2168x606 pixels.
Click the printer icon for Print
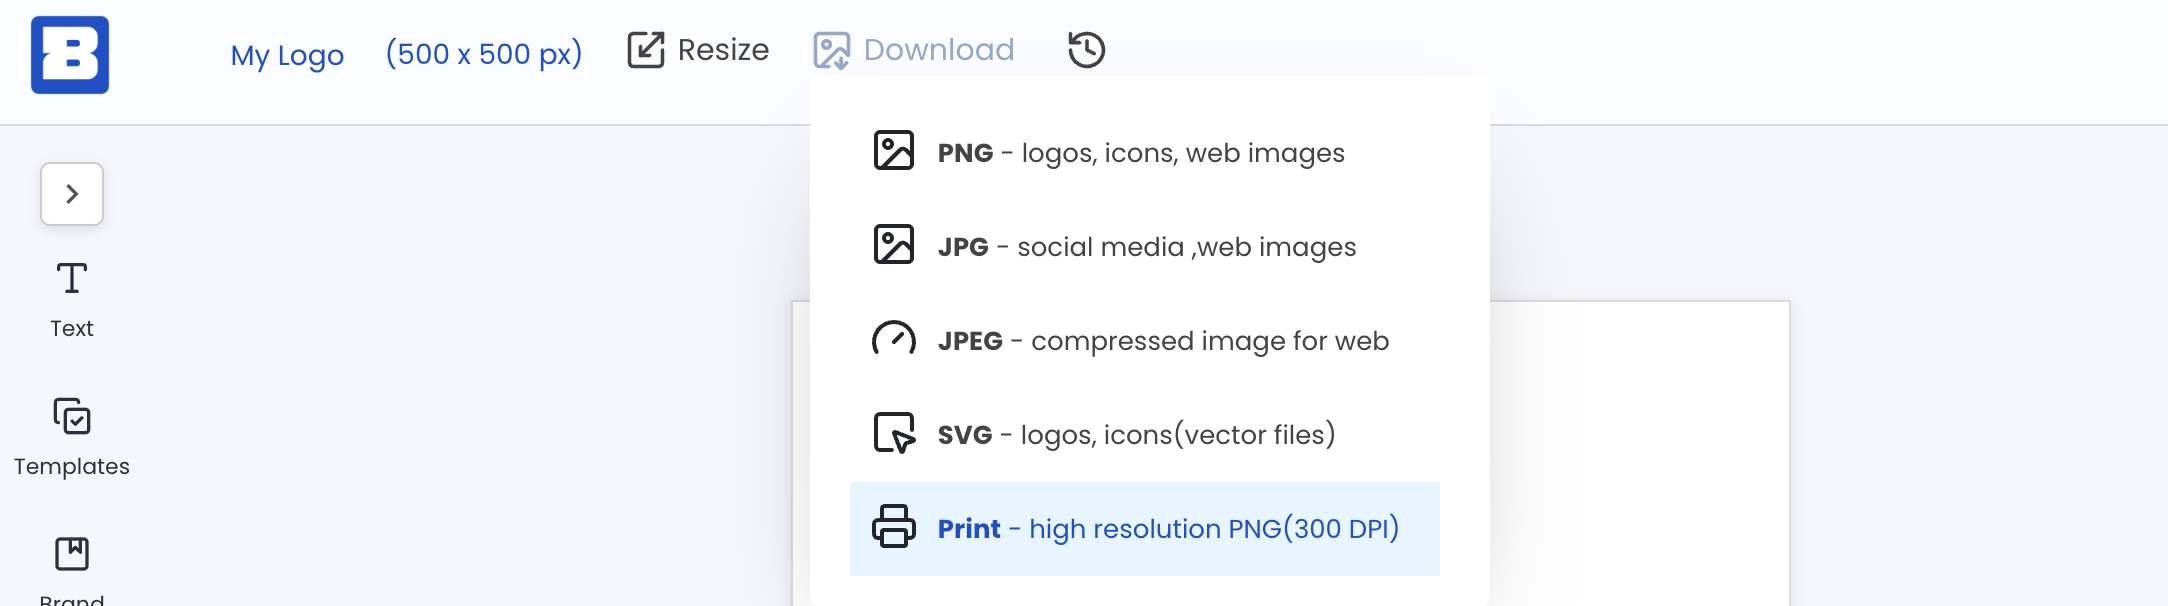(893, 527)
